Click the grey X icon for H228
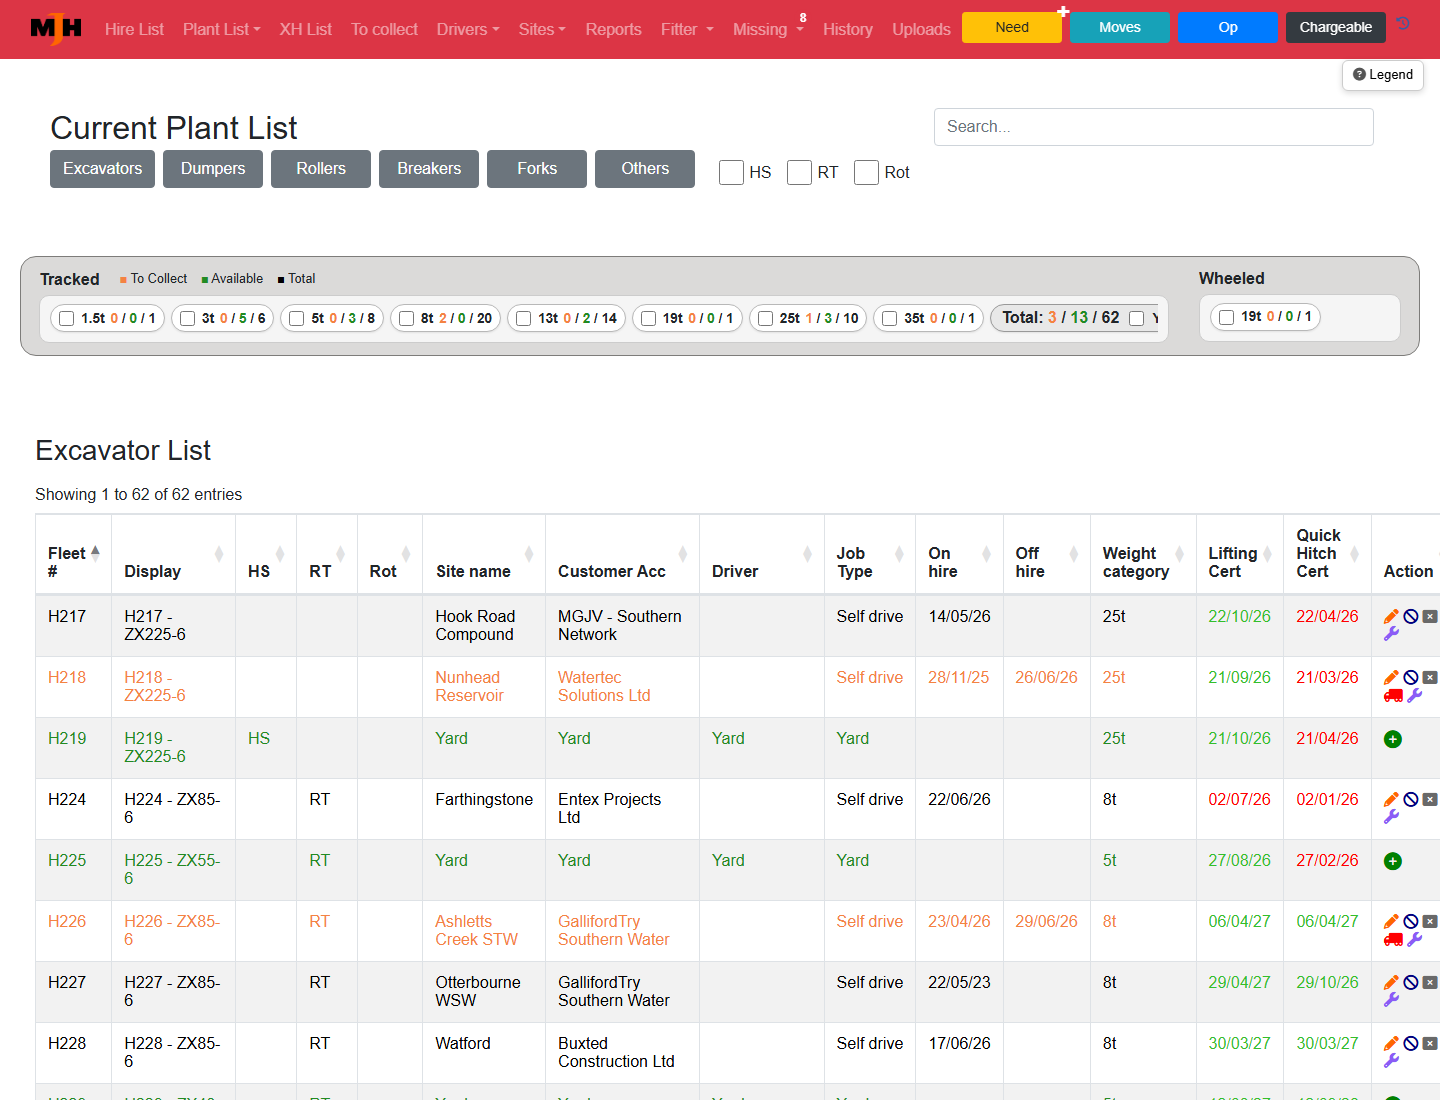 (1430, 1043)
